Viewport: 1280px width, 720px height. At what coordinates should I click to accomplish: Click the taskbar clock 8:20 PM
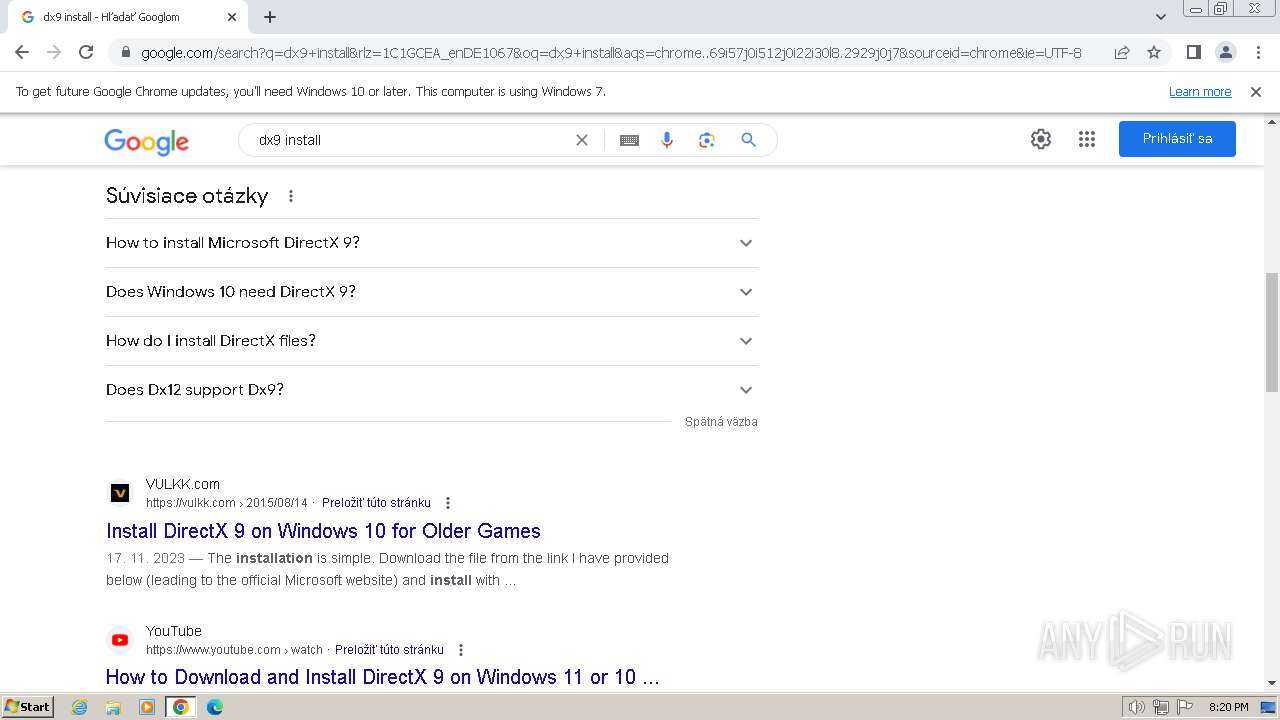1228,707
